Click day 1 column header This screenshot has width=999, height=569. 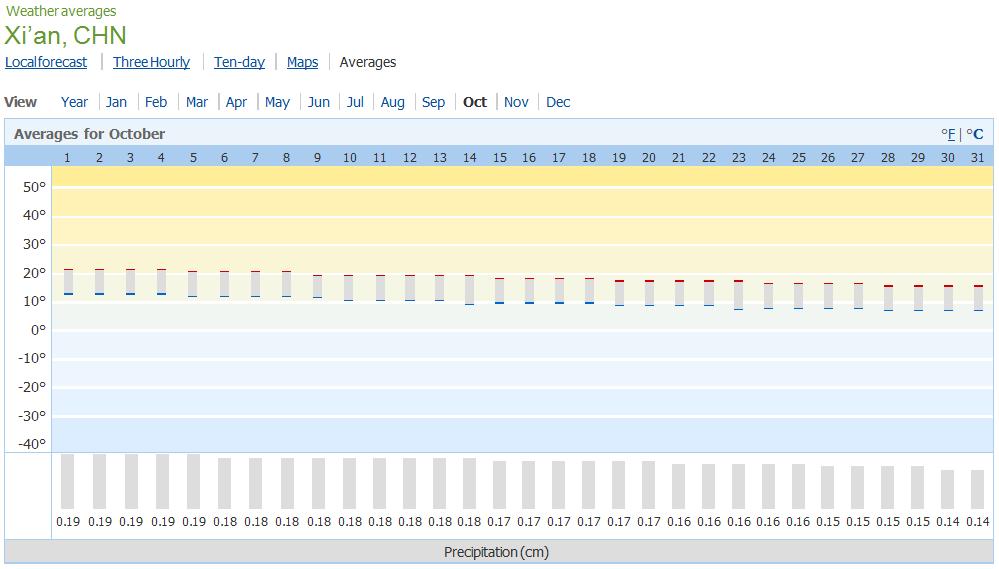68,157
